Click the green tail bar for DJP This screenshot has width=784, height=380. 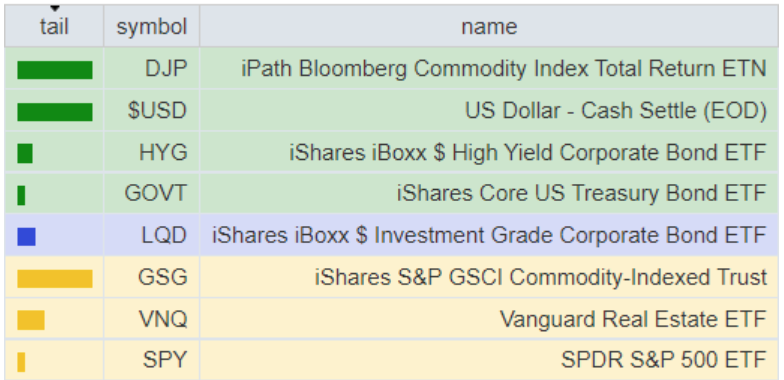55,70
